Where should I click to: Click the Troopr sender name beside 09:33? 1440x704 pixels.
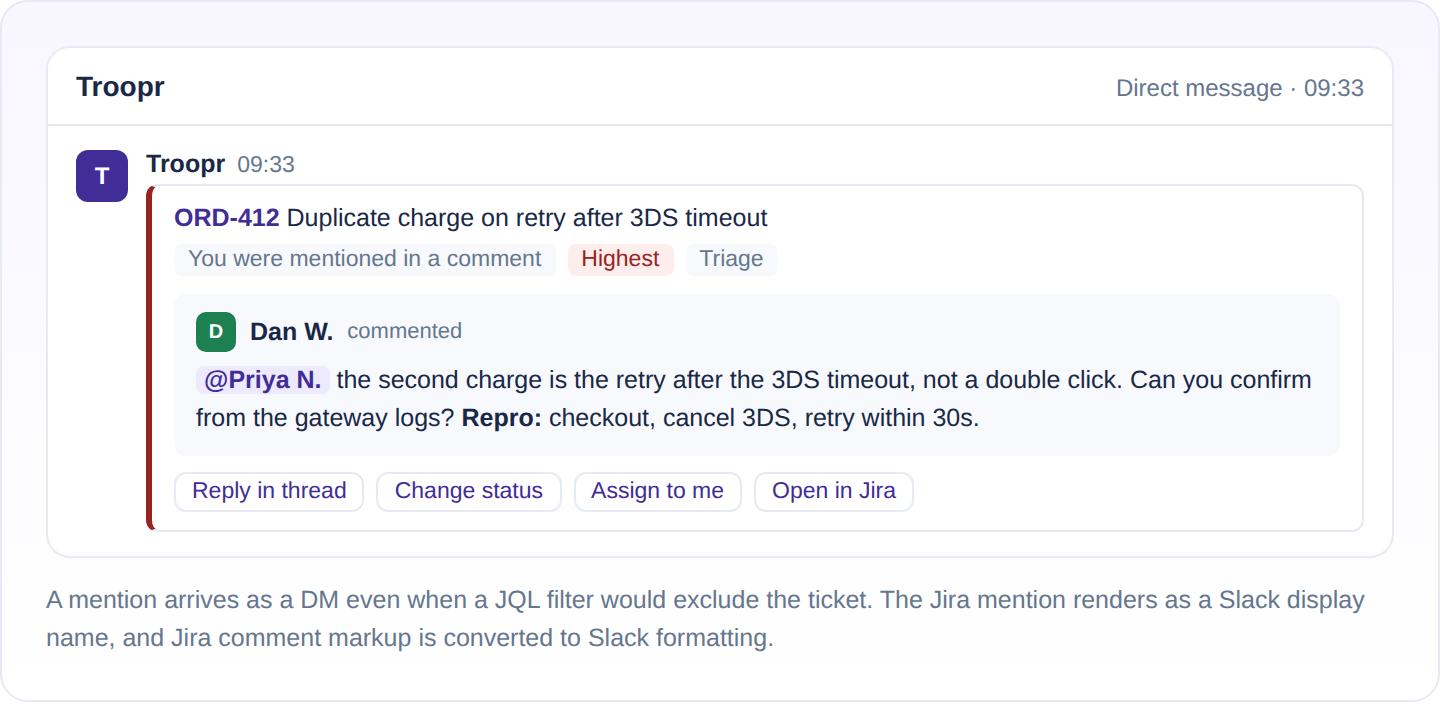pos(186,164)
